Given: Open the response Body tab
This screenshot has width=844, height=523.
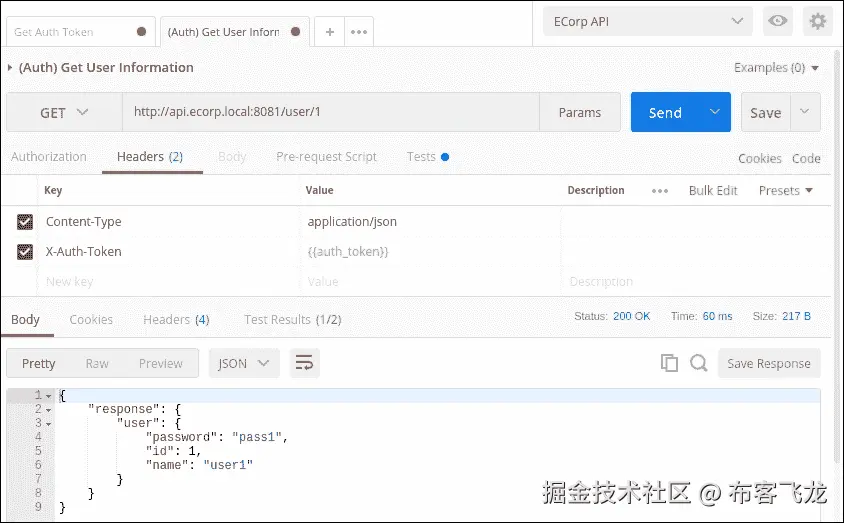Looking at the screenshot, I should [25, 320].
